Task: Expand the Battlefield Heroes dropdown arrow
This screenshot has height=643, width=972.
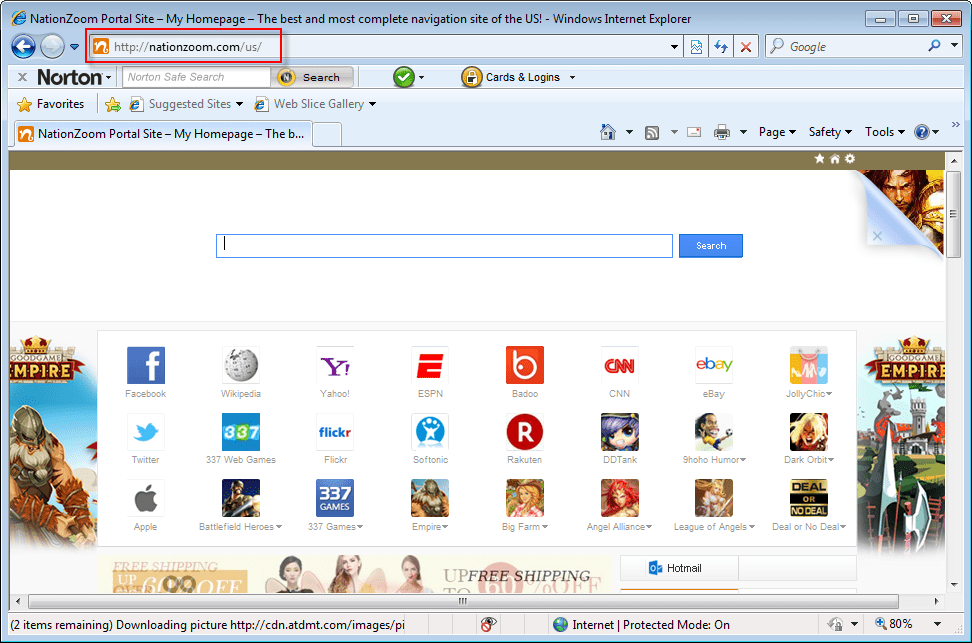Action: click(279, 526)
